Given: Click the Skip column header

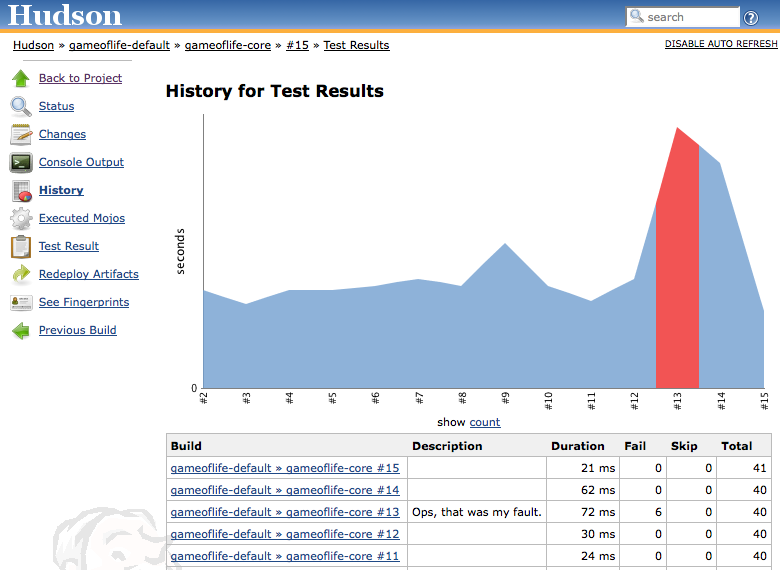Looking at the screenshot, I should click(x=684, y=446).
